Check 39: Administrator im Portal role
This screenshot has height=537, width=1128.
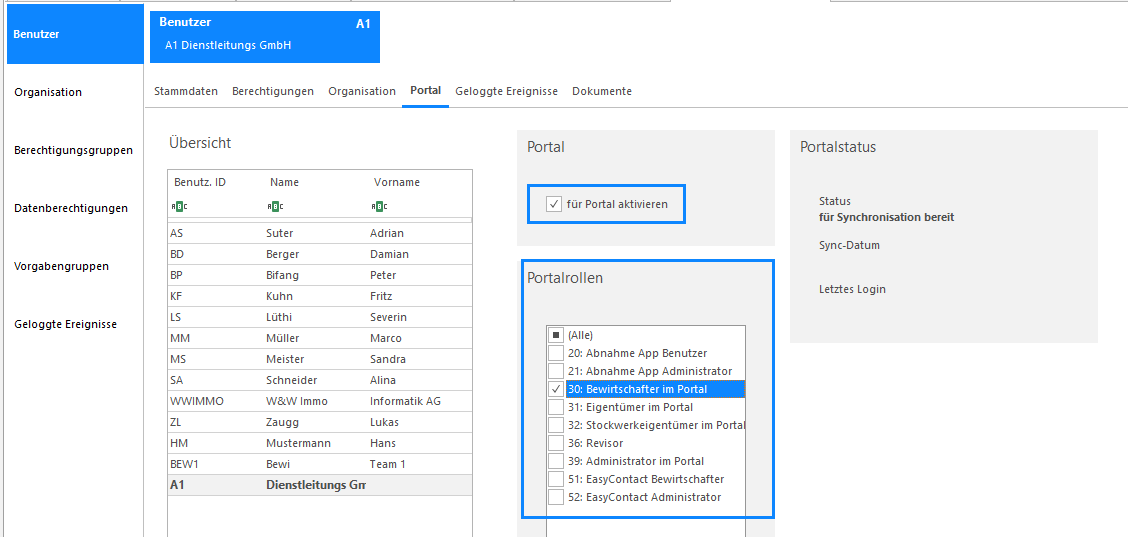point(555,461)
